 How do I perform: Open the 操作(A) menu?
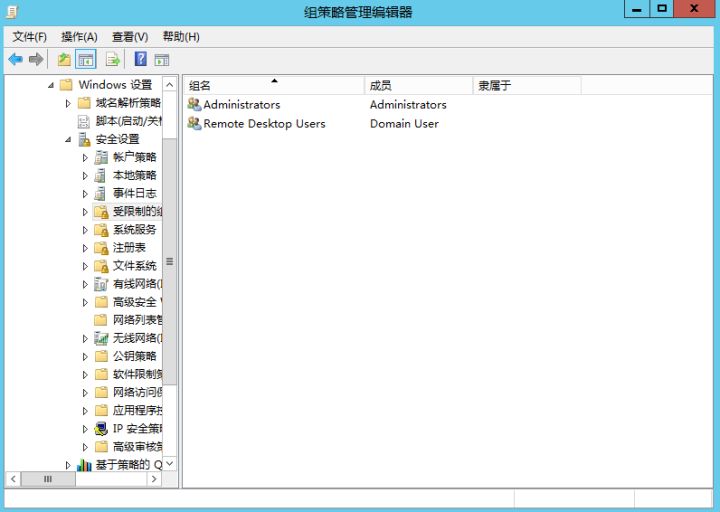79,37
